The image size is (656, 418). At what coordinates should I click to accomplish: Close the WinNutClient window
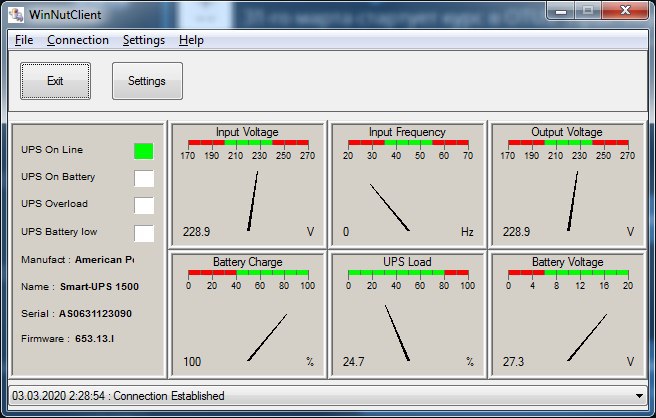click(625, 10)
